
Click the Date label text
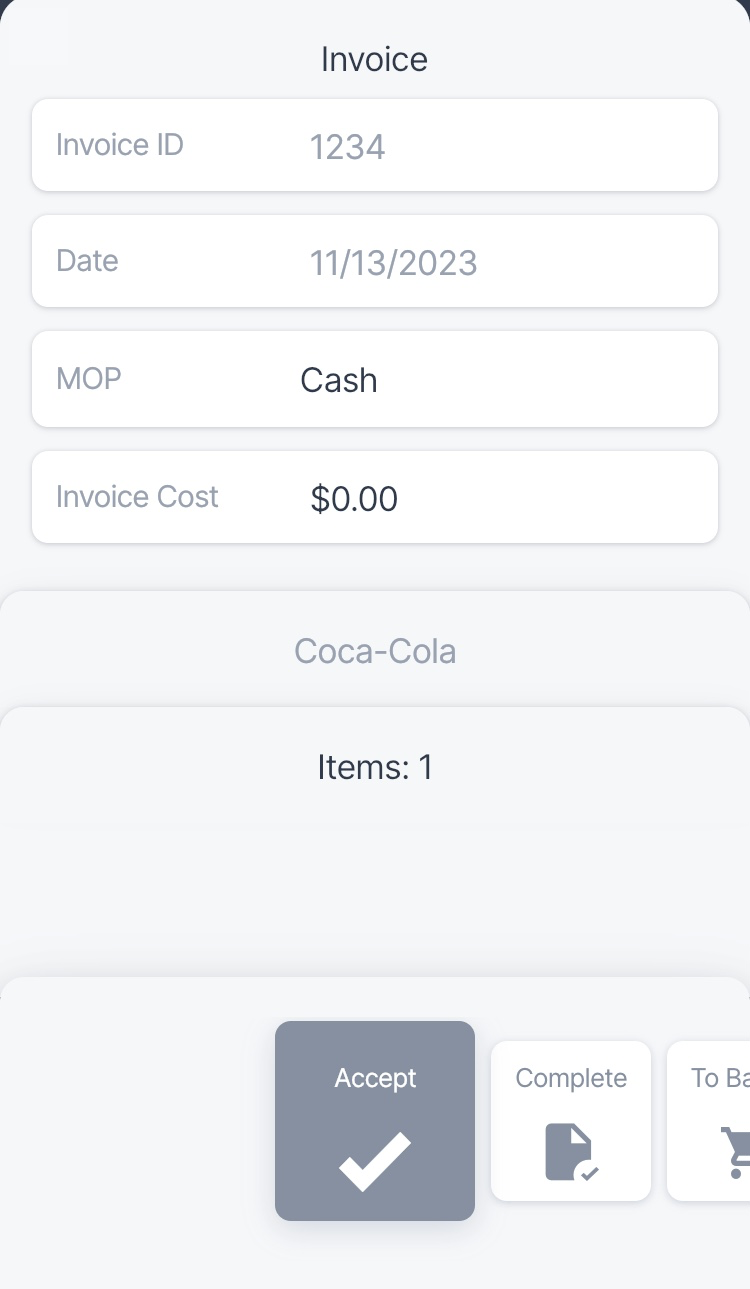point(87,261)
